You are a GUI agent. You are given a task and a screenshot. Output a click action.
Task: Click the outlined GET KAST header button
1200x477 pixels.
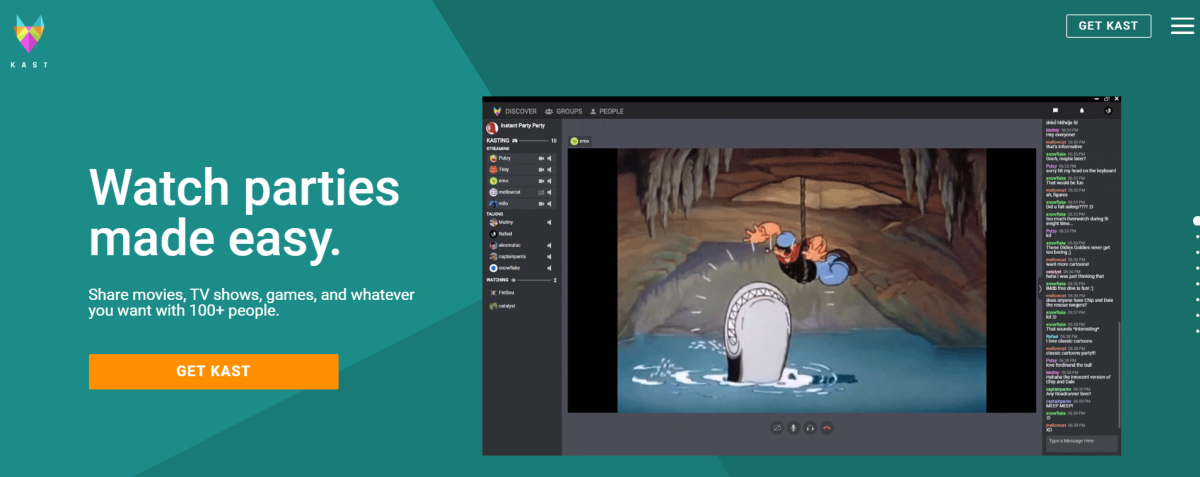click(1108, 26)
